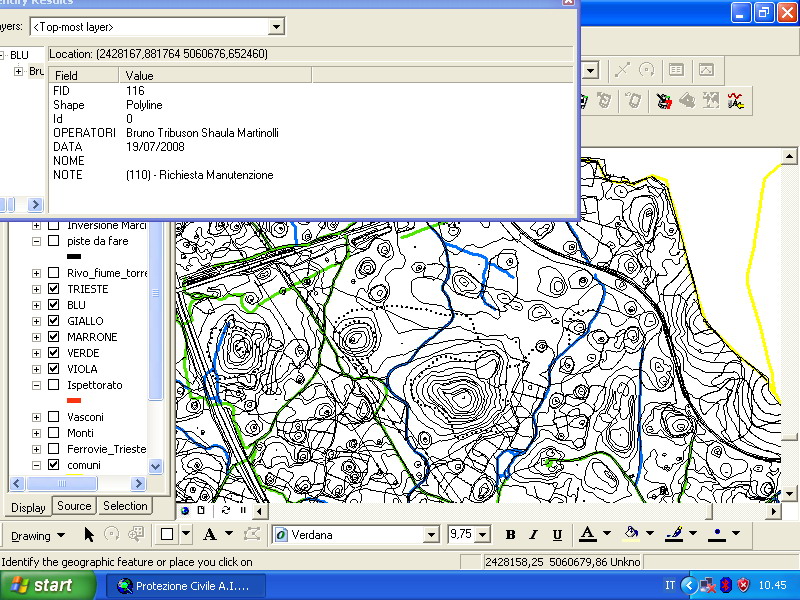800x600 pixels.
Task: Enable the Ispettorato layer checkbox
Action: (53, 385)
